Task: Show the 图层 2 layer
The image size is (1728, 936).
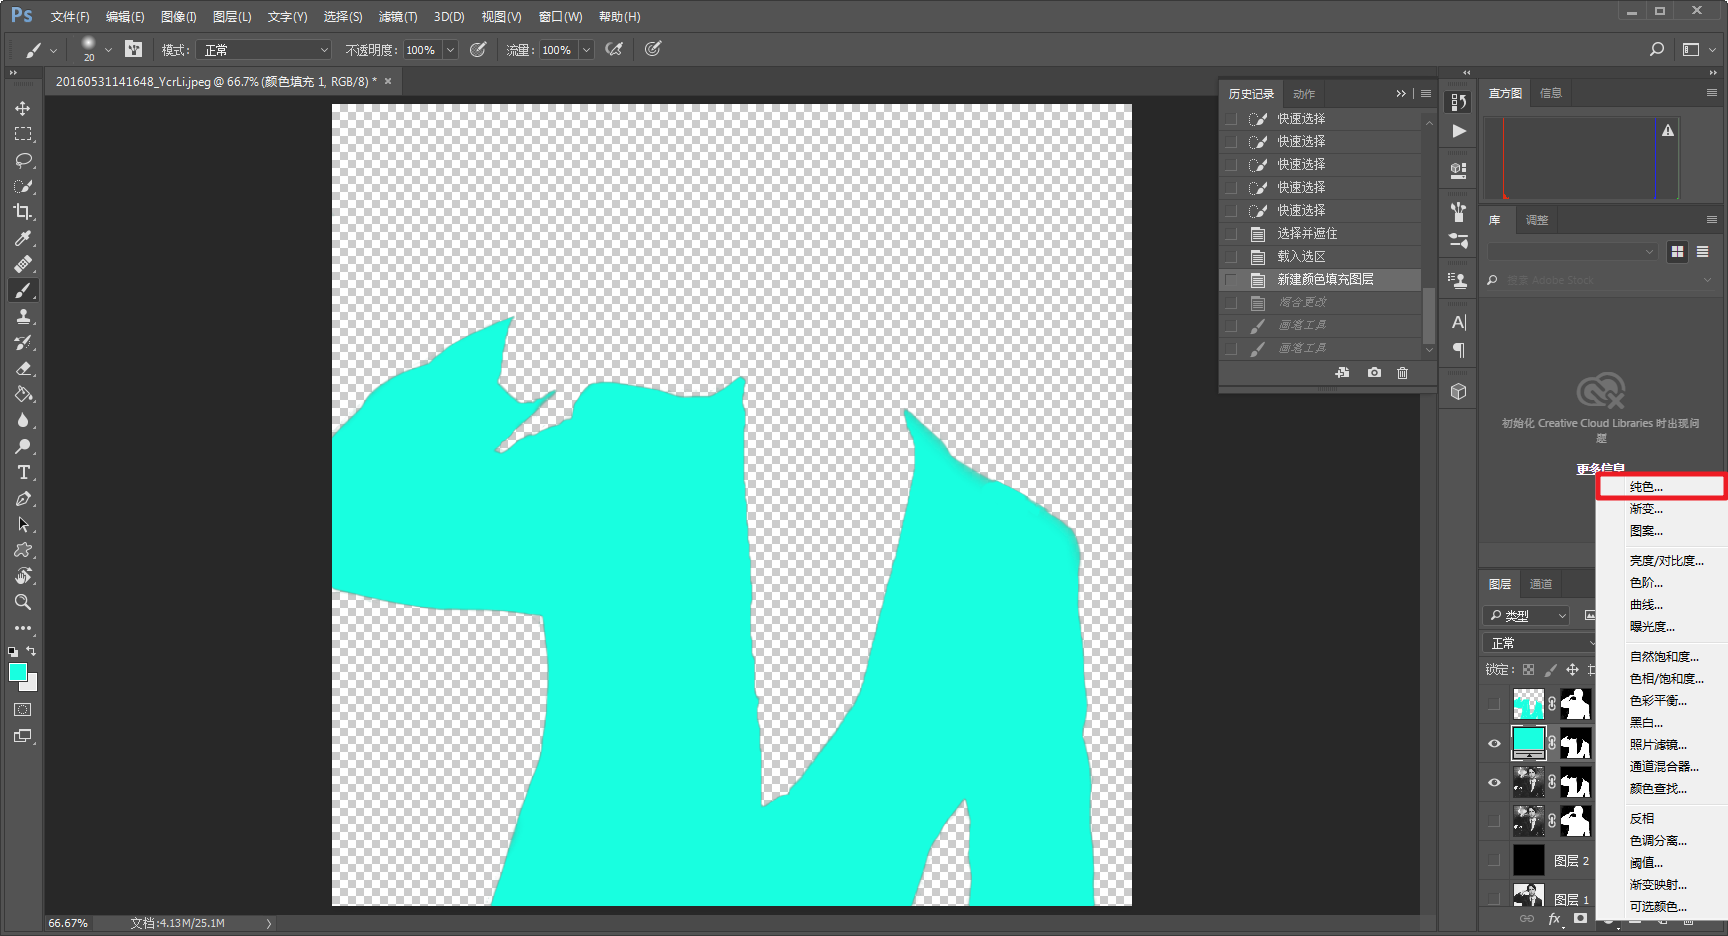Action: click(x=1494, y=860)
